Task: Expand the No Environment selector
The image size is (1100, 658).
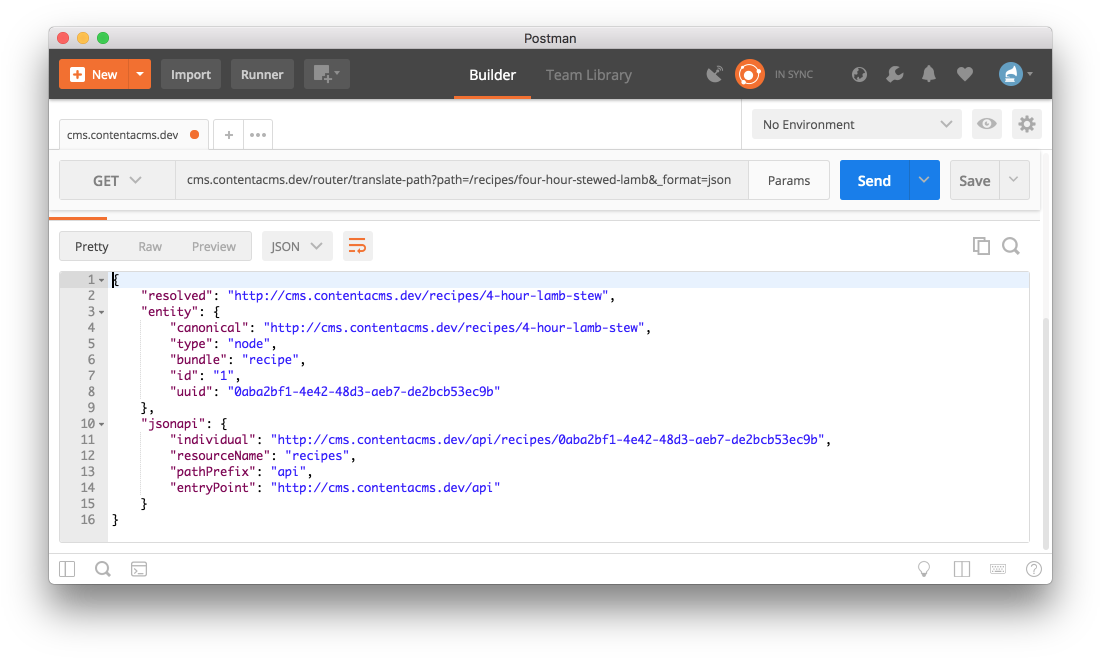Action: [x=856, y=124]
